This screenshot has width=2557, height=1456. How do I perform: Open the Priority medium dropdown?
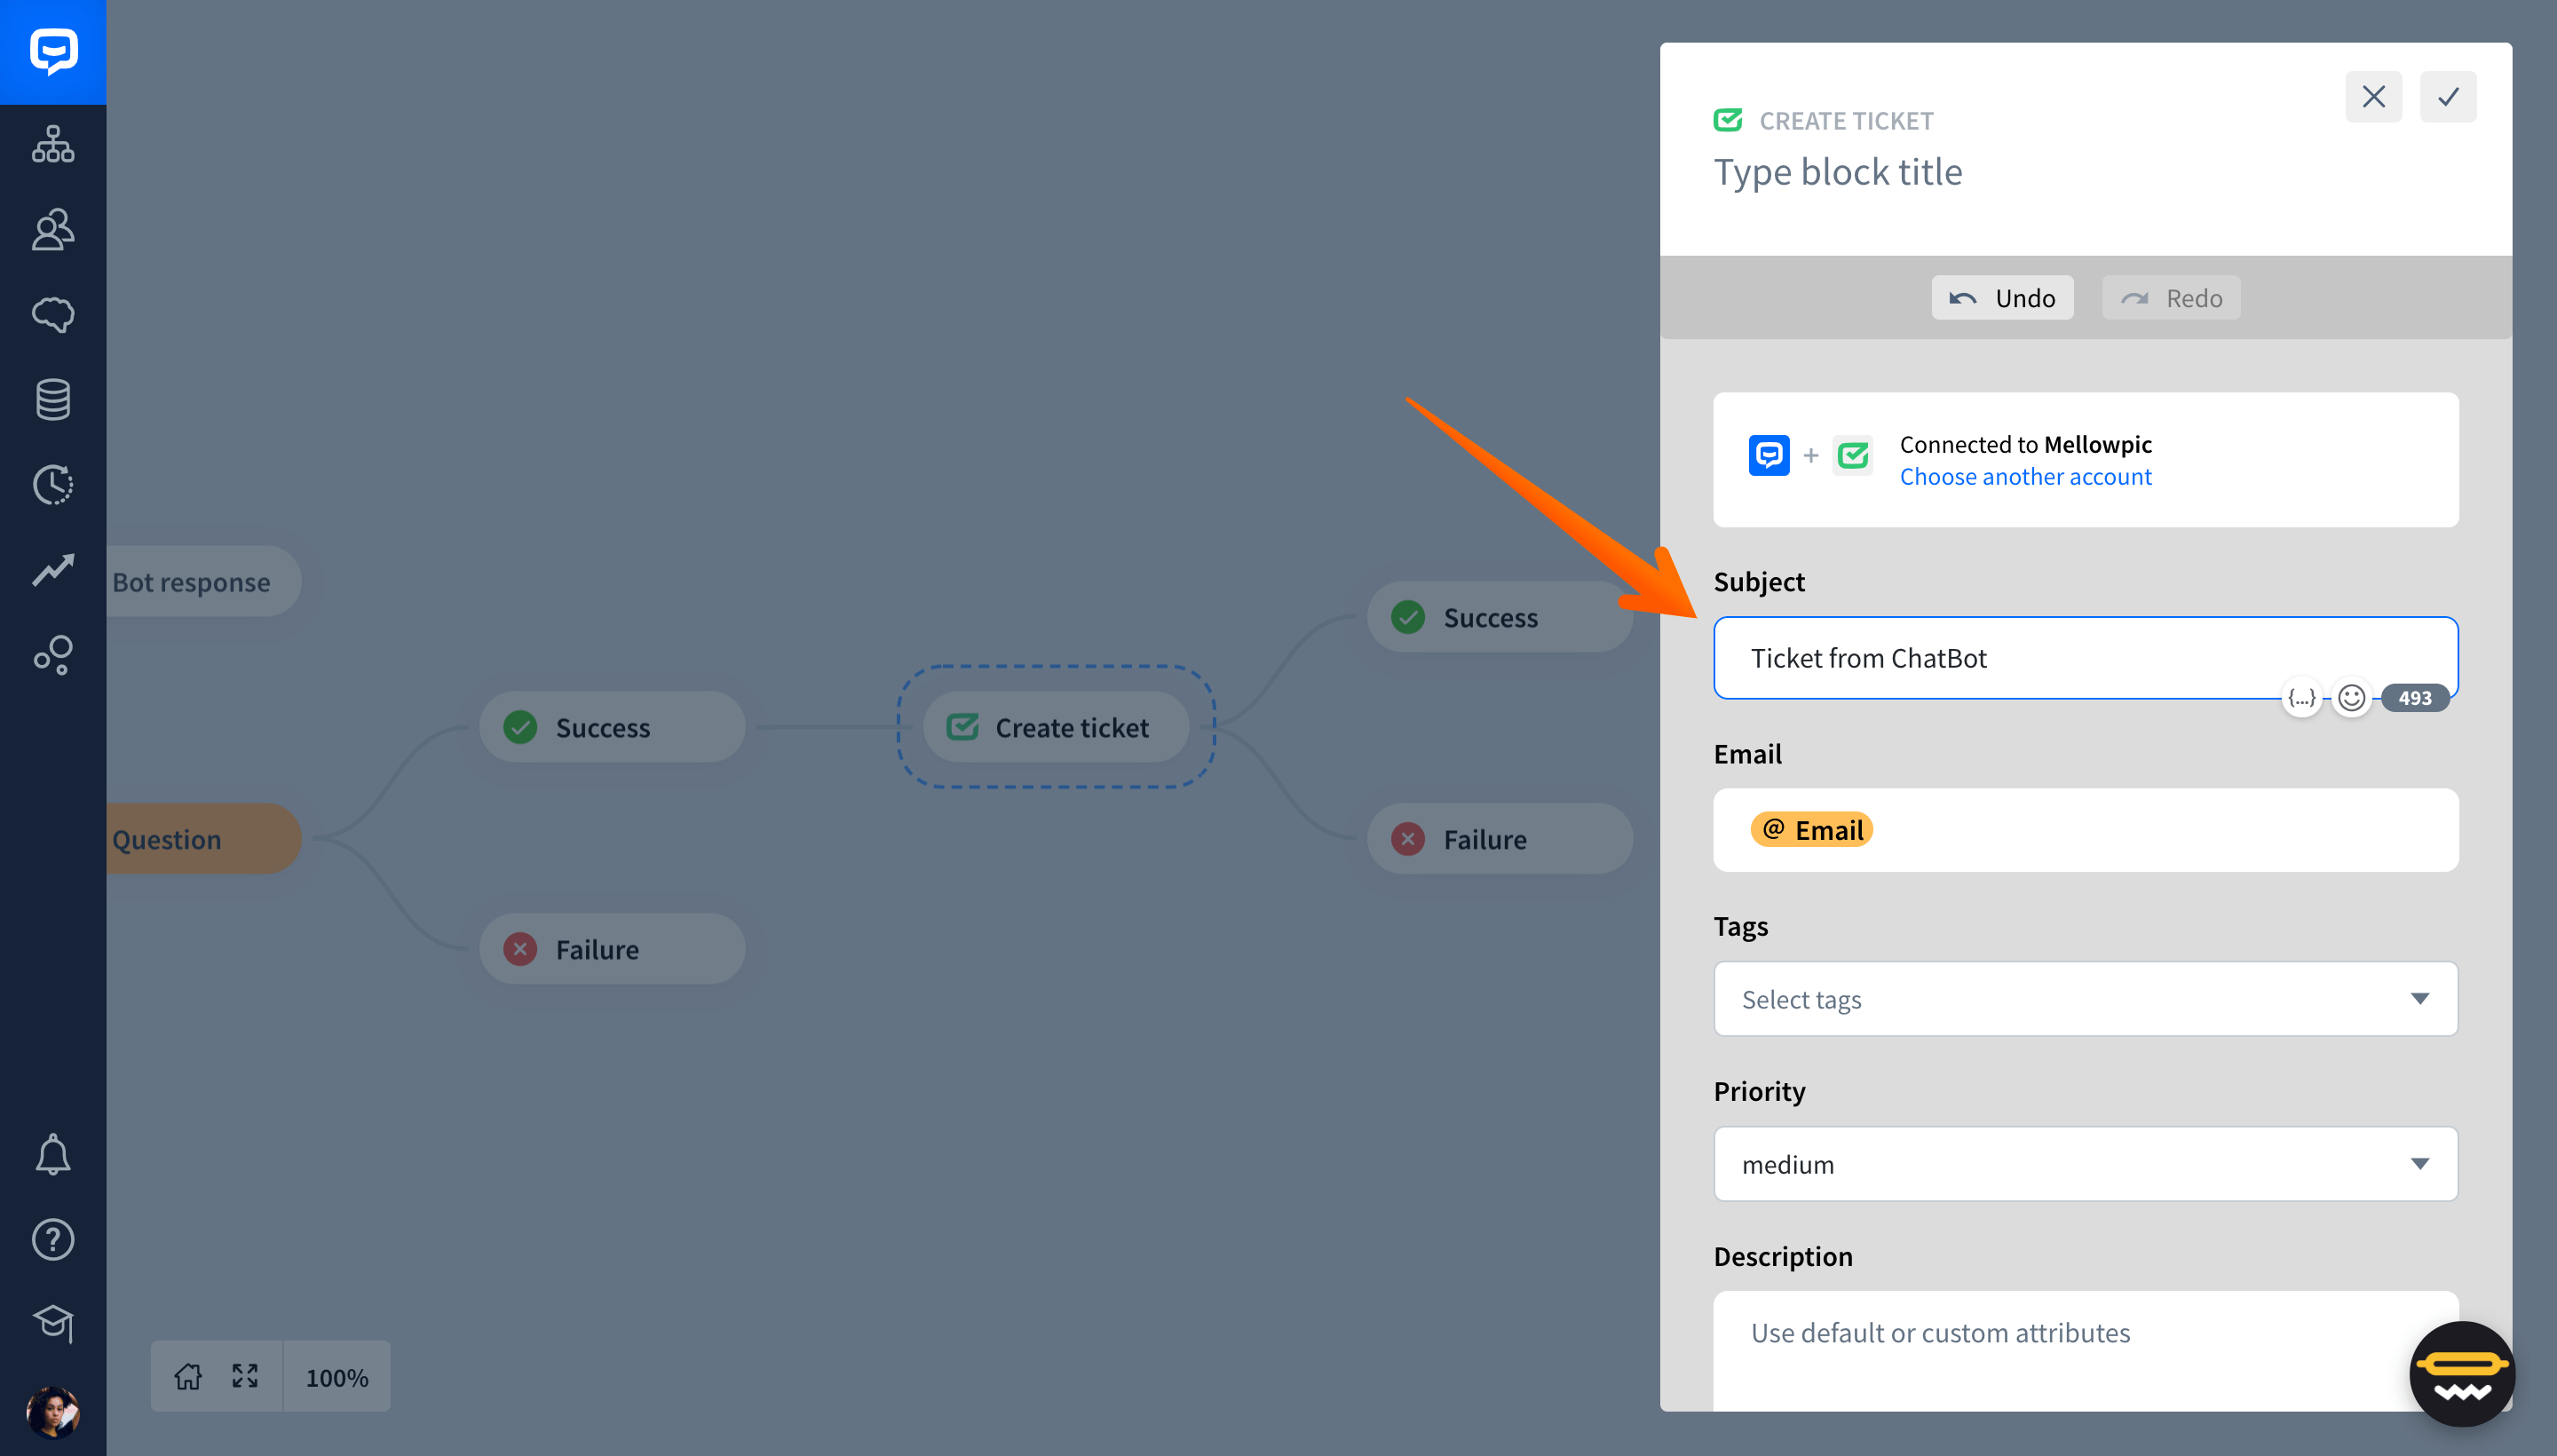pos(2086,1164)
